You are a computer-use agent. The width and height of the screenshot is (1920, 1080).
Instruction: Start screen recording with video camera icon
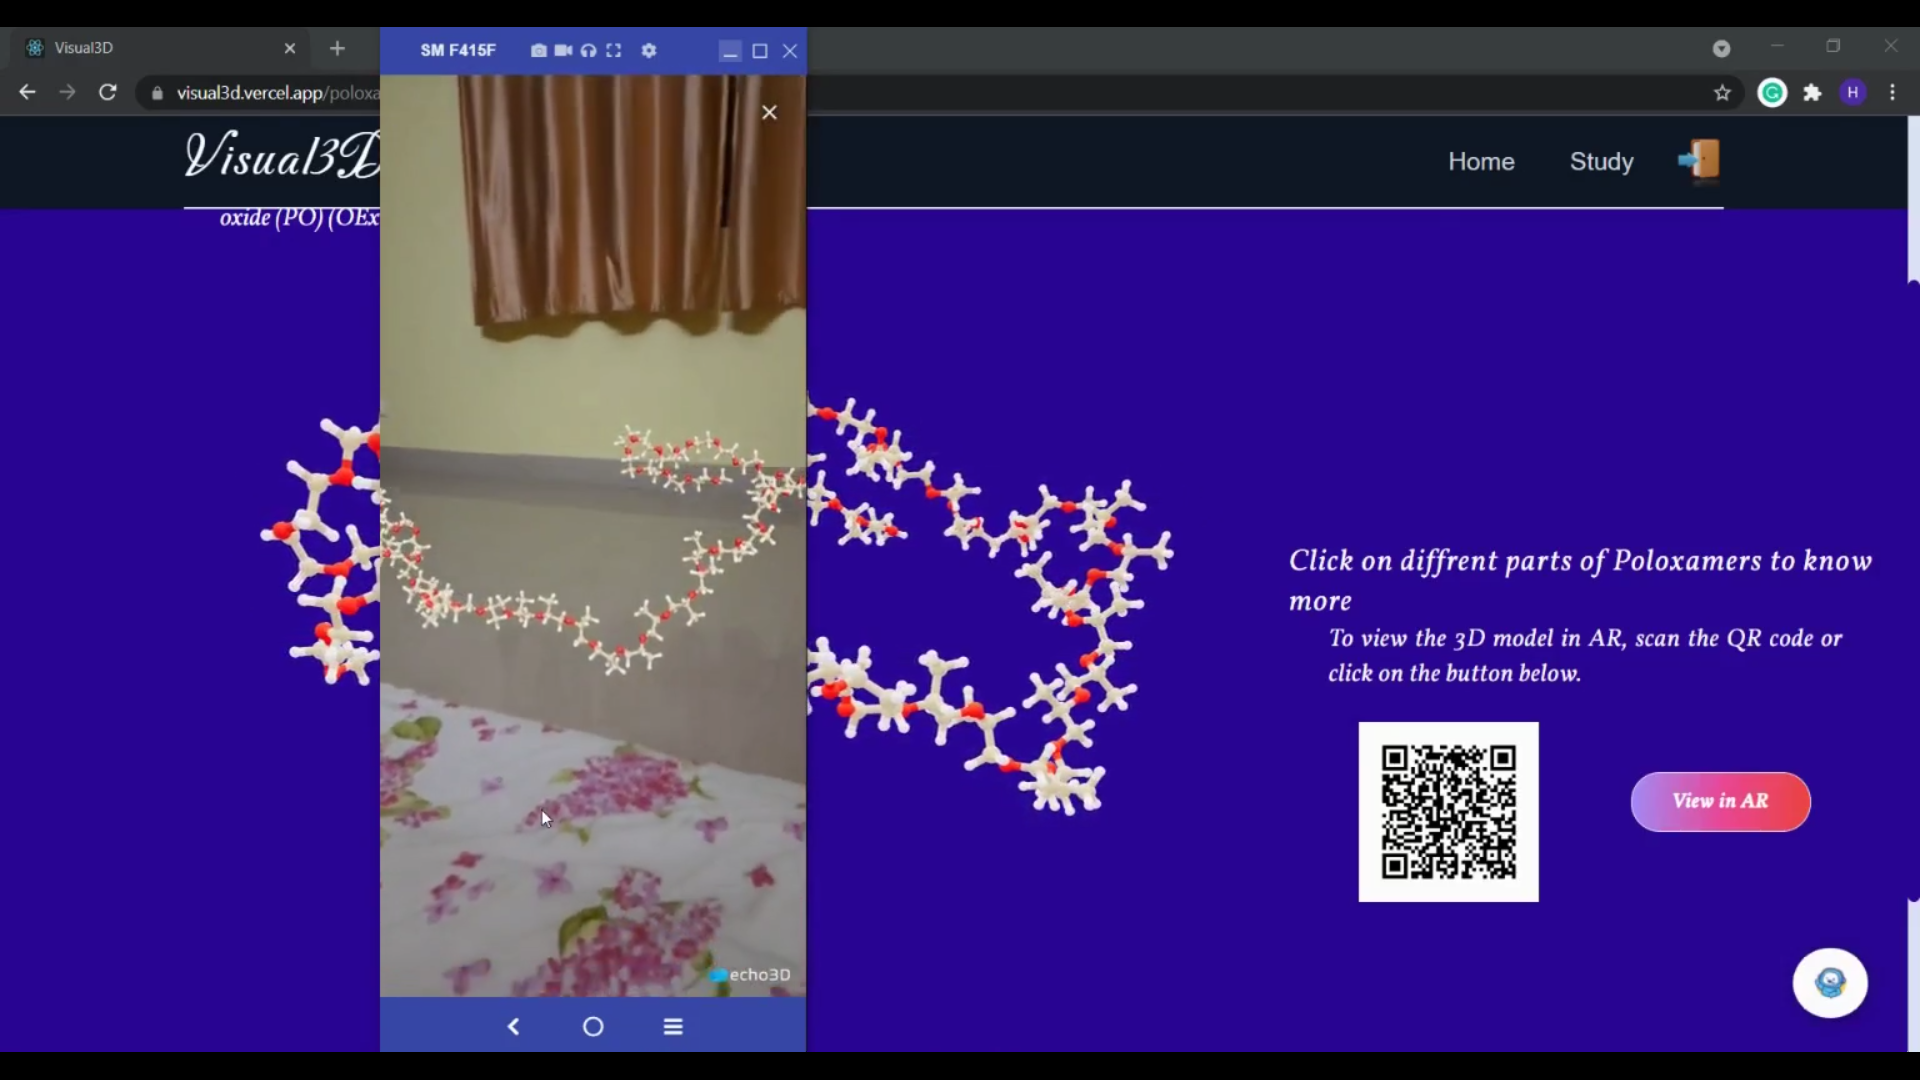pyautogui.click(x=563, y=50)
